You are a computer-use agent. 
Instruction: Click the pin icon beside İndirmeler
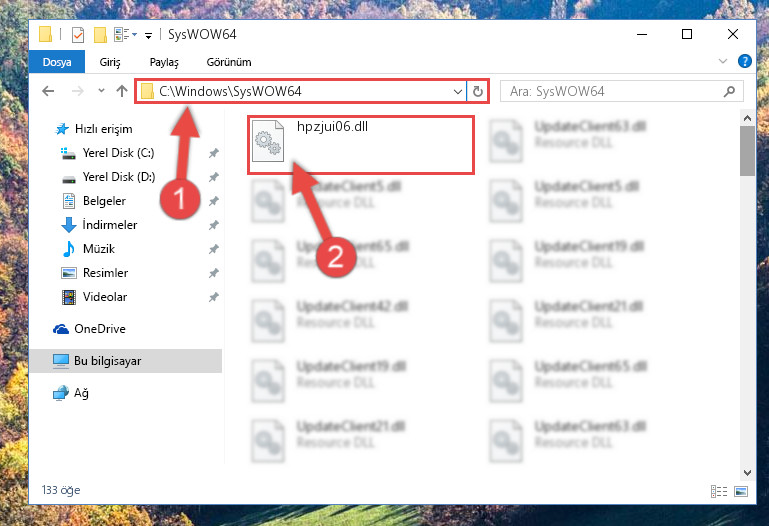pyautogui.click(x=213, y=225)
